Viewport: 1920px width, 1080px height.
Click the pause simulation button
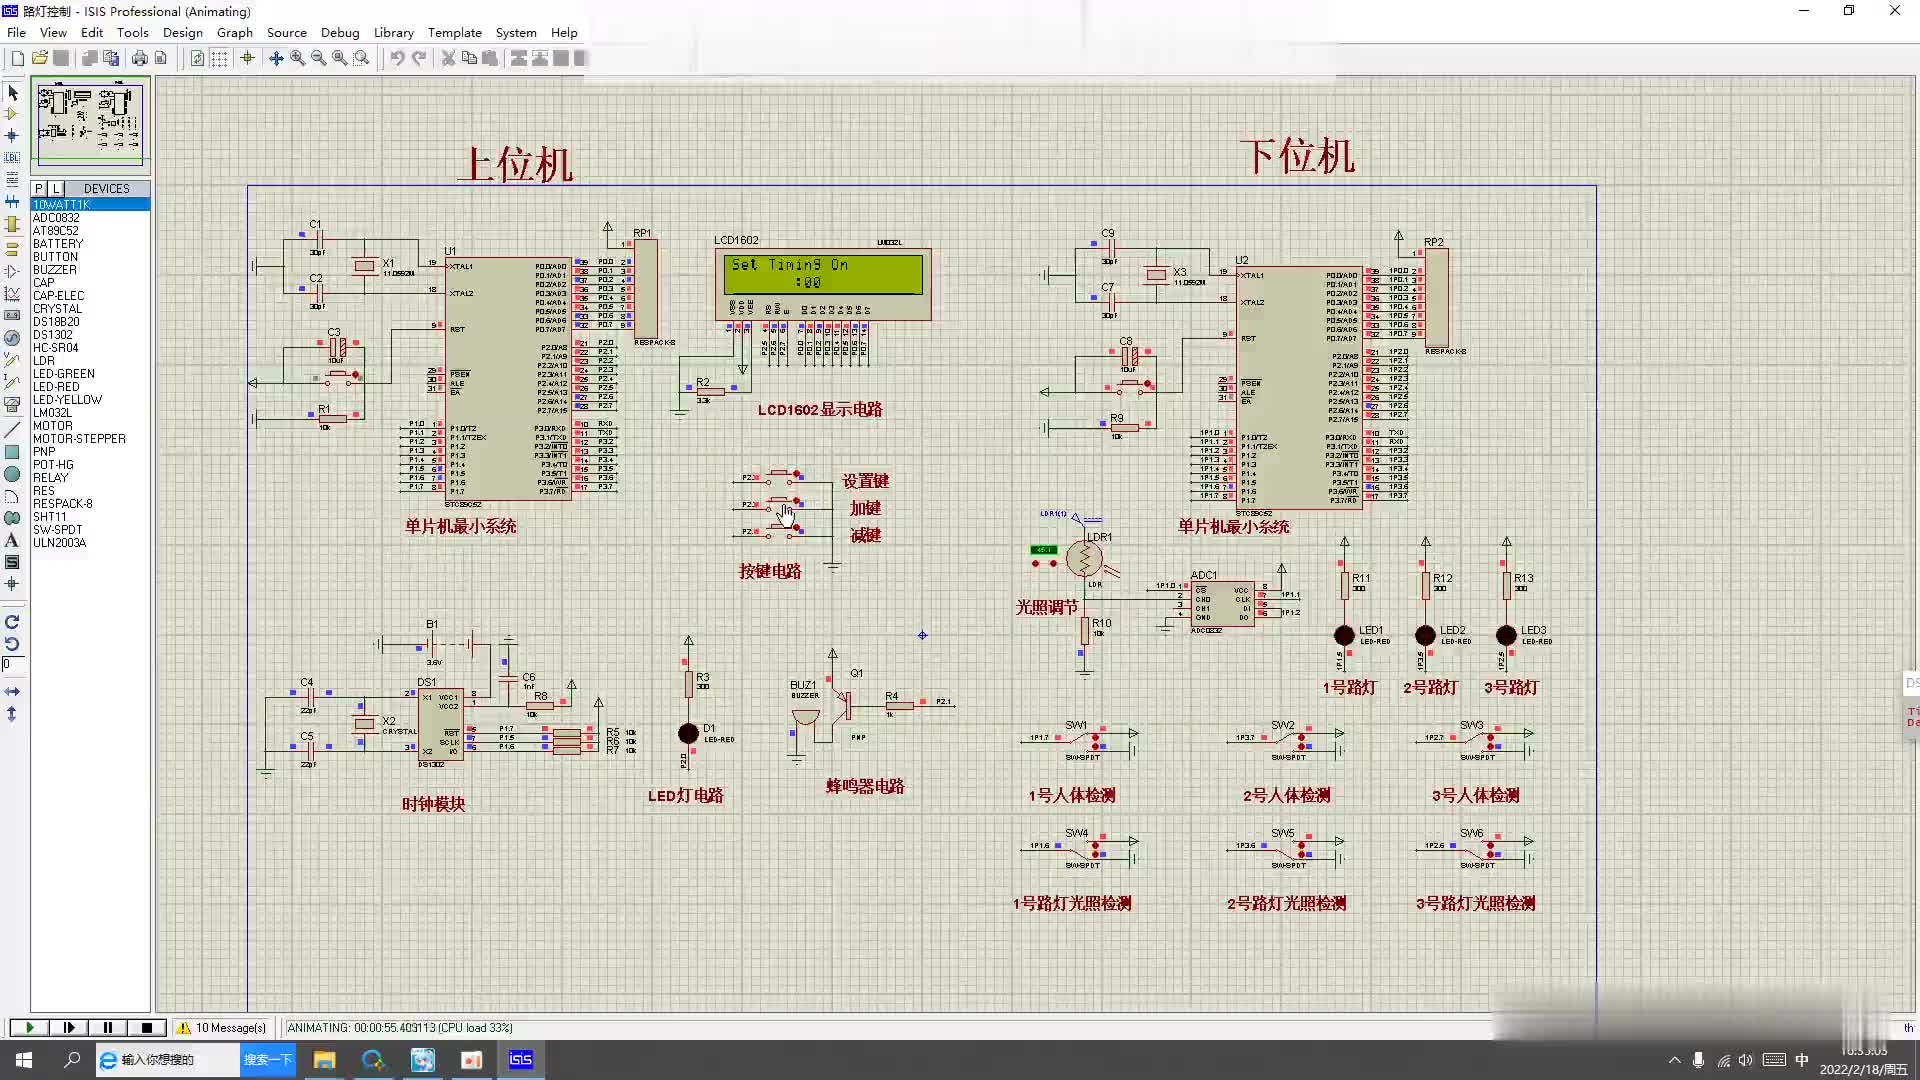point(108,1027)
